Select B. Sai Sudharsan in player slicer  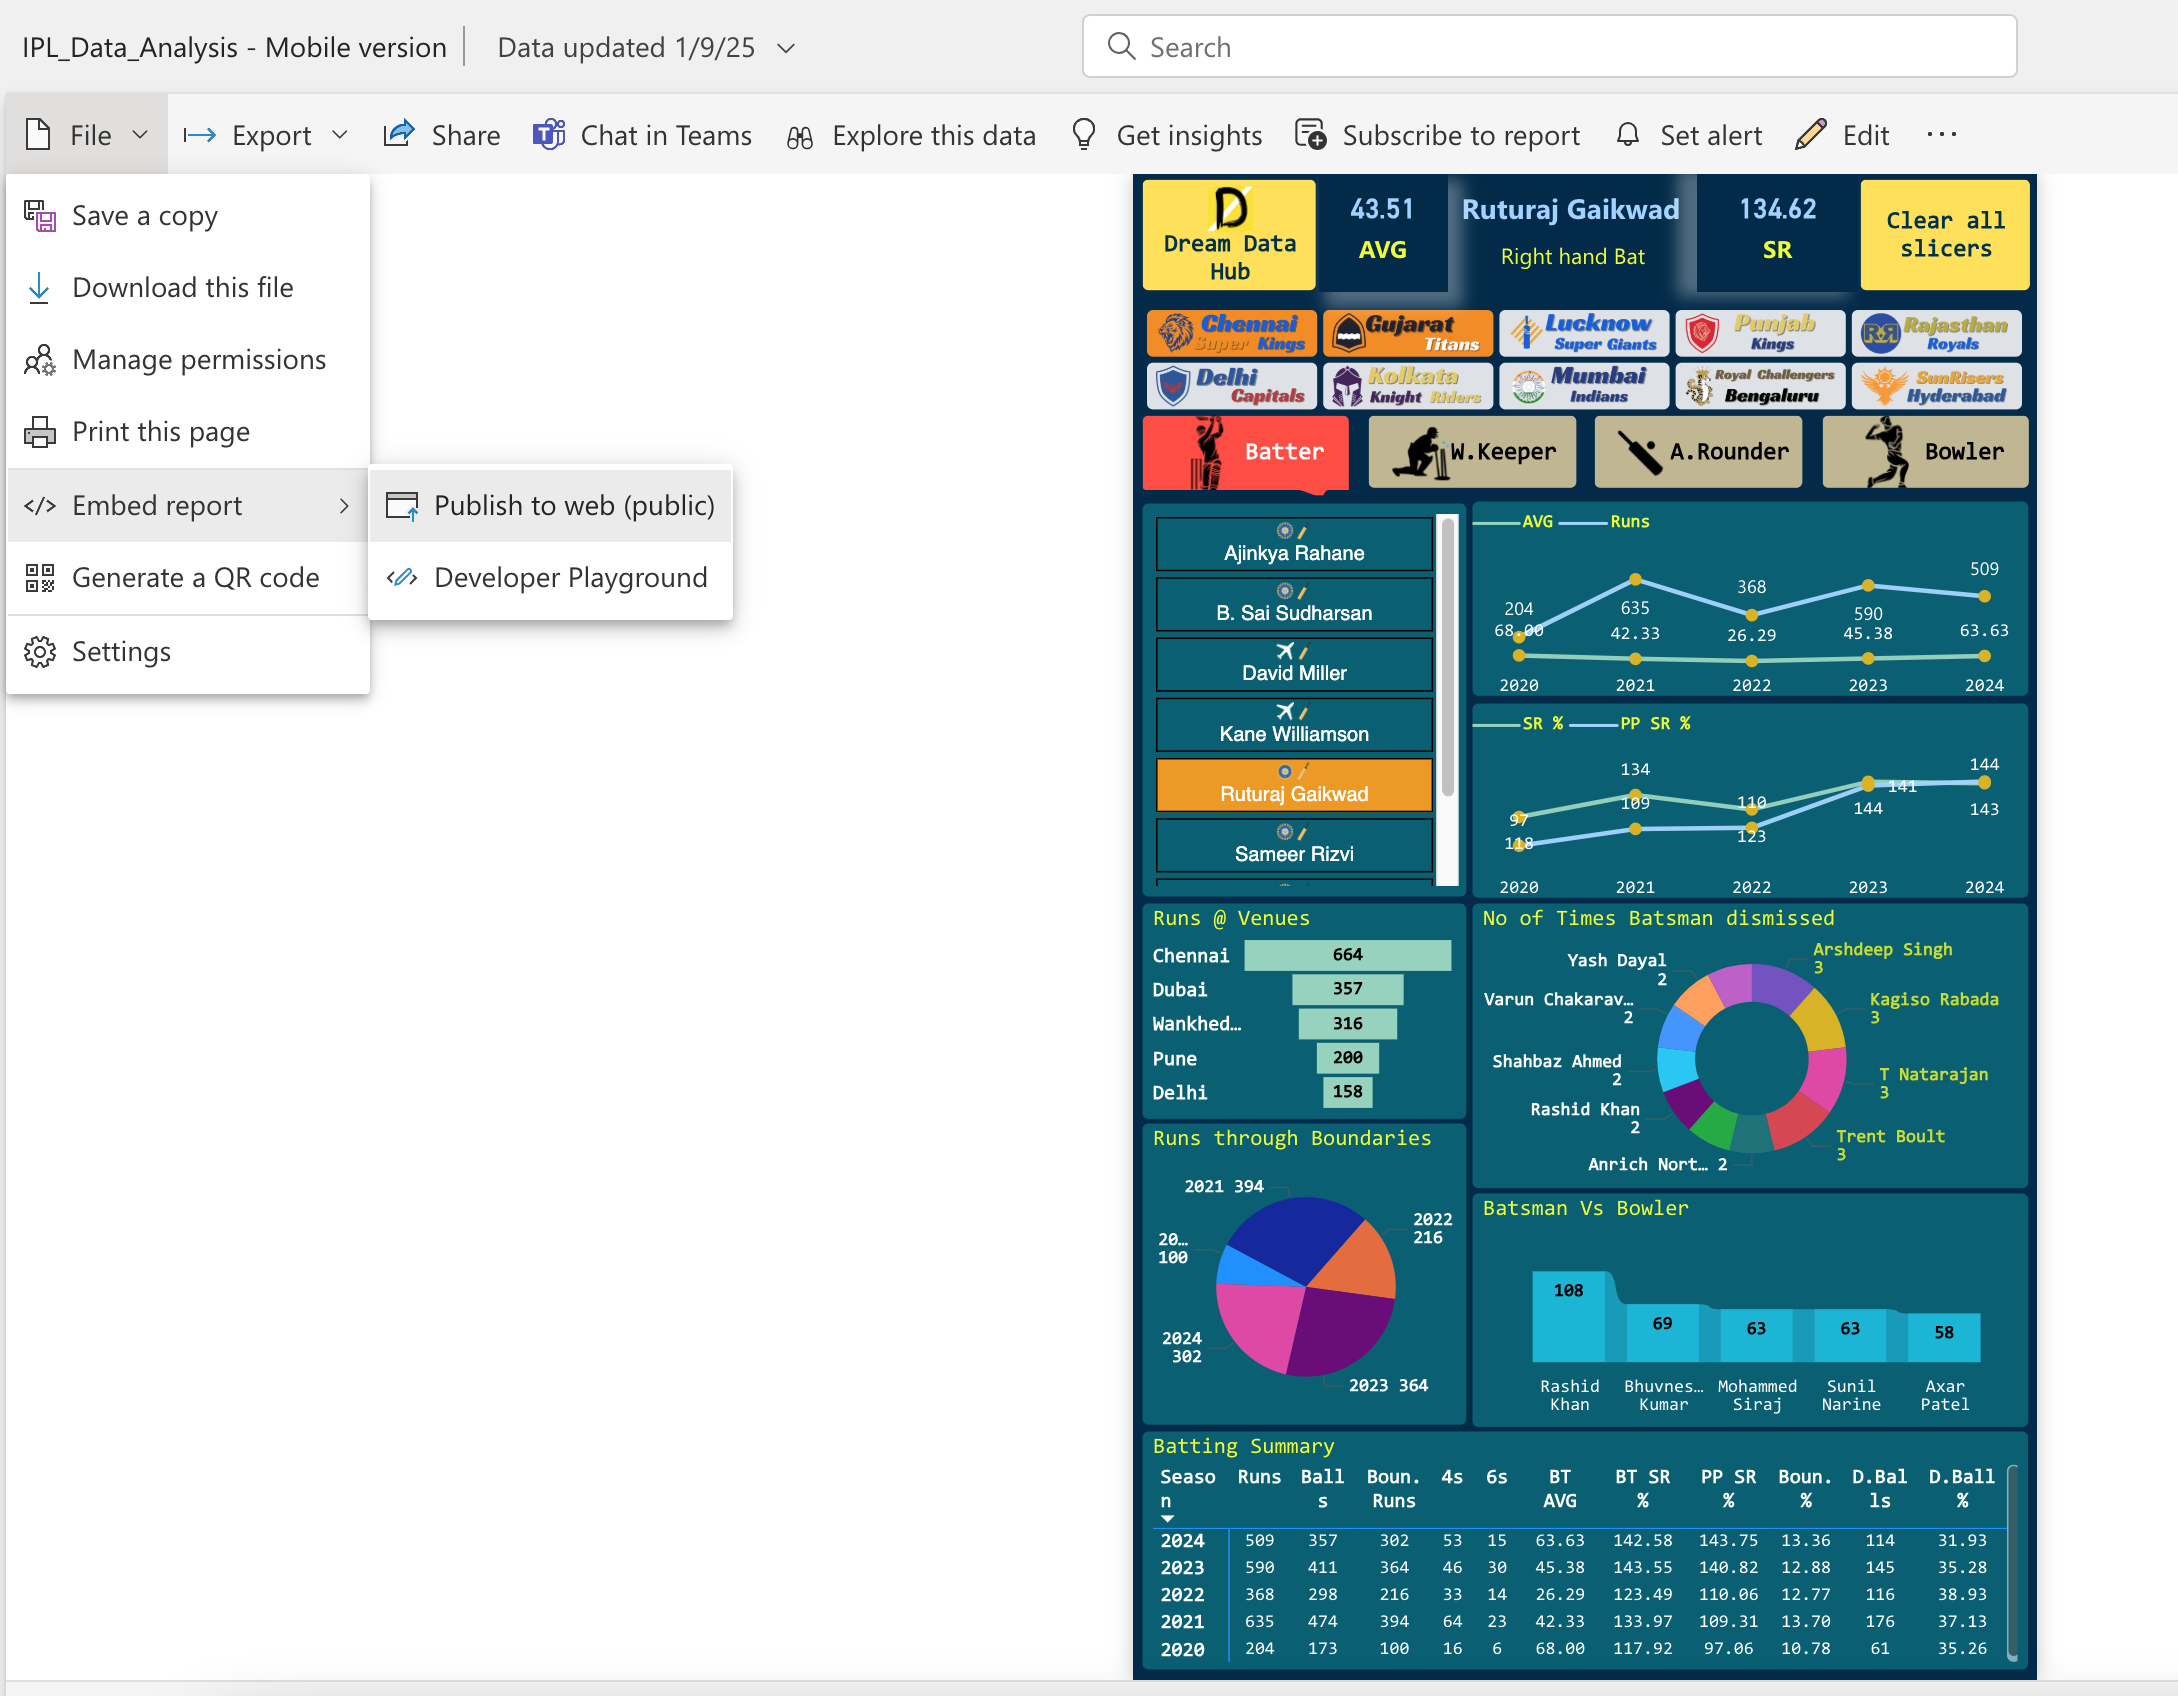point(1294,604)
